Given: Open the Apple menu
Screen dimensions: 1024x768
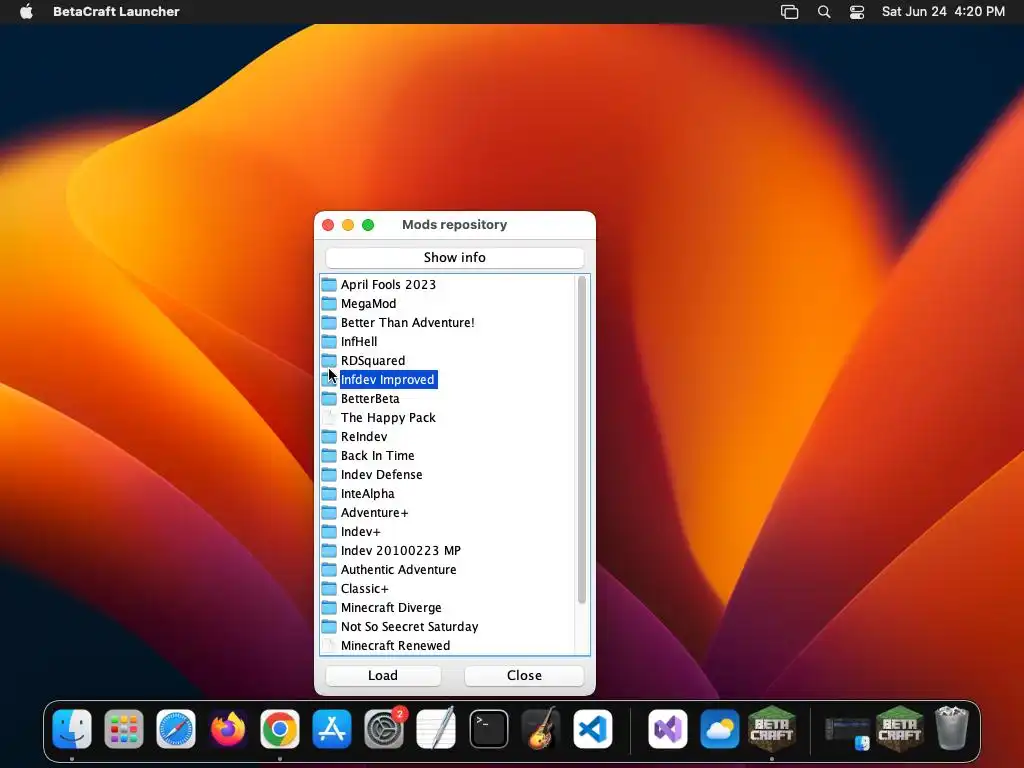Looking at the screenshot, I should (x=26, y=12).
